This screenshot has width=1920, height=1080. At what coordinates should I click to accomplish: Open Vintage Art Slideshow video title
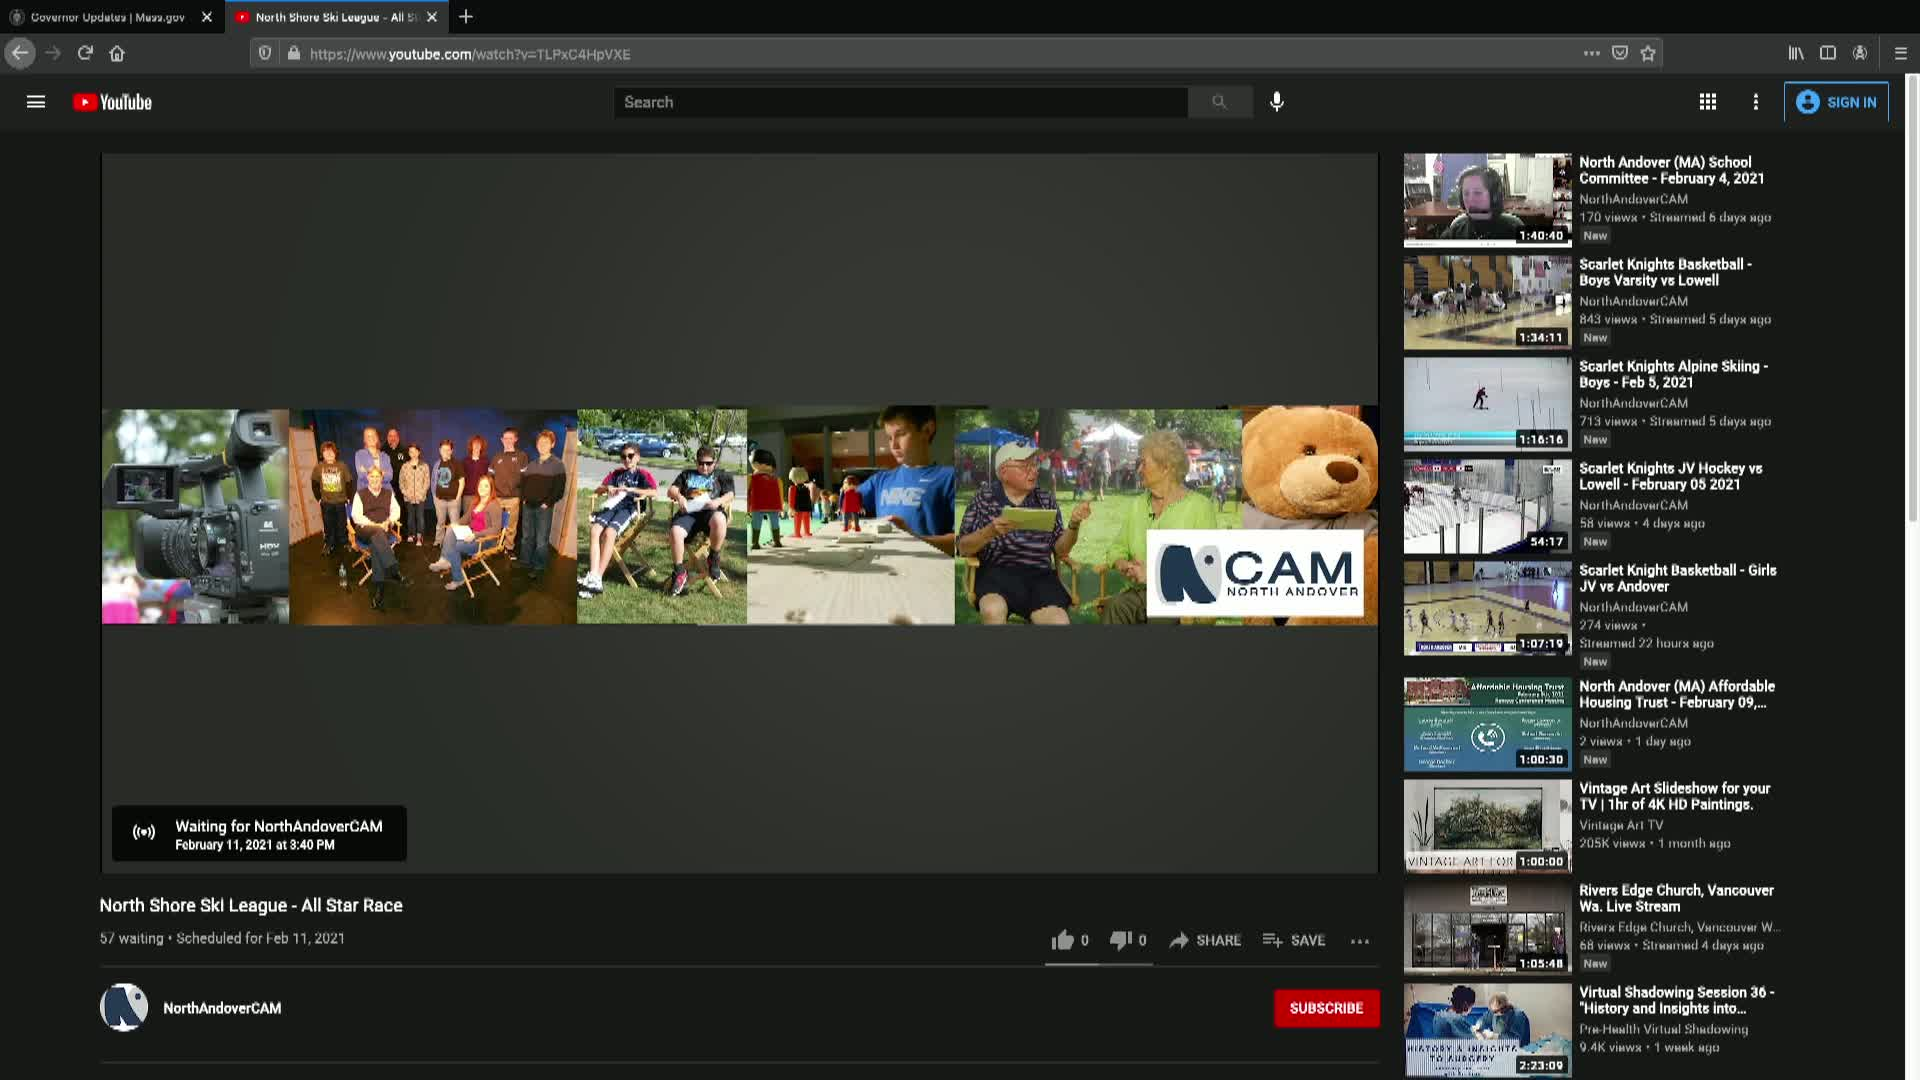pos(1674,796)
